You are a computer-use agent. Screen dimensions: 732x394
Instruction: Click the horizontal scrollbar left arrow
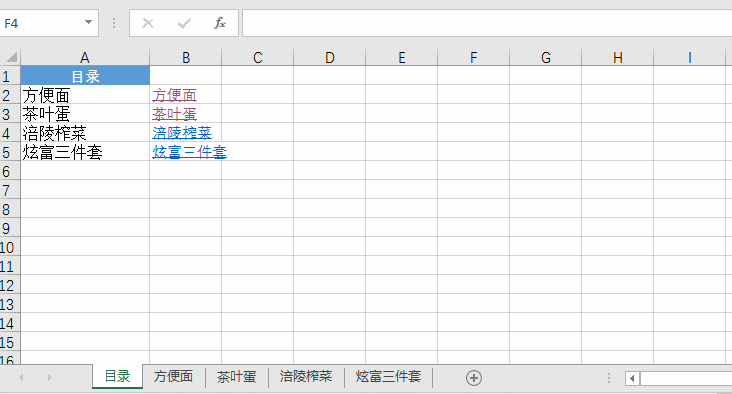[x=632, y=378]
